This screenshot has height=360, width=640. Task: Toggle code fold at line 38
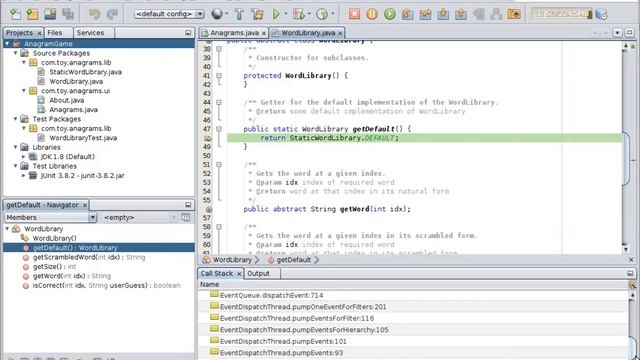219,49
